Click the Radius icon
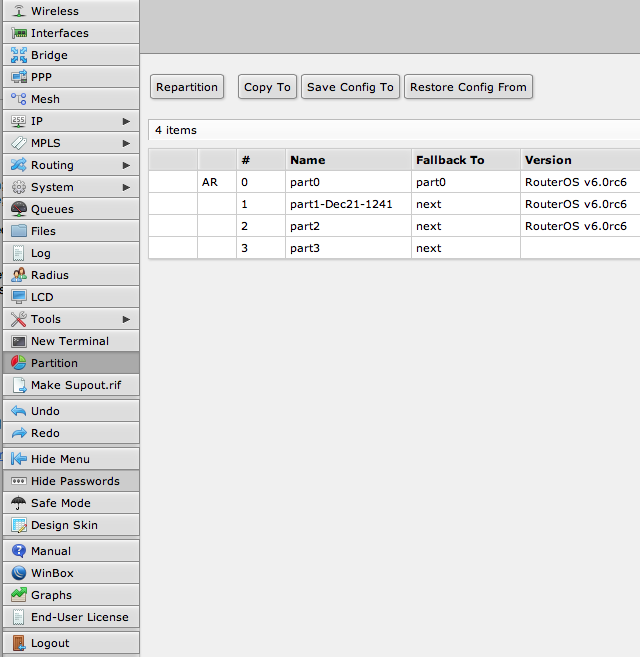The width and height of the screenshot is (640, 657). (x=19, y=275)
